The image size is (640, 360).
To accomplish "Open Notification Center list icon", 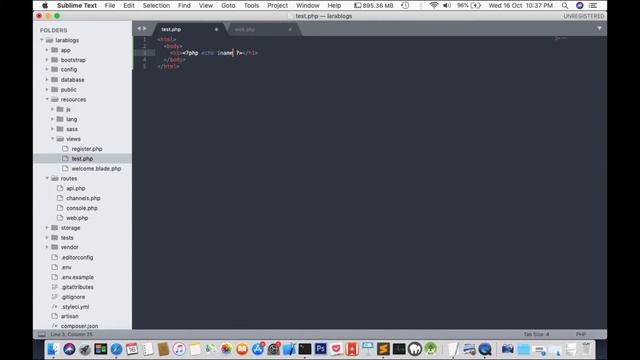I will coord(593,5).
